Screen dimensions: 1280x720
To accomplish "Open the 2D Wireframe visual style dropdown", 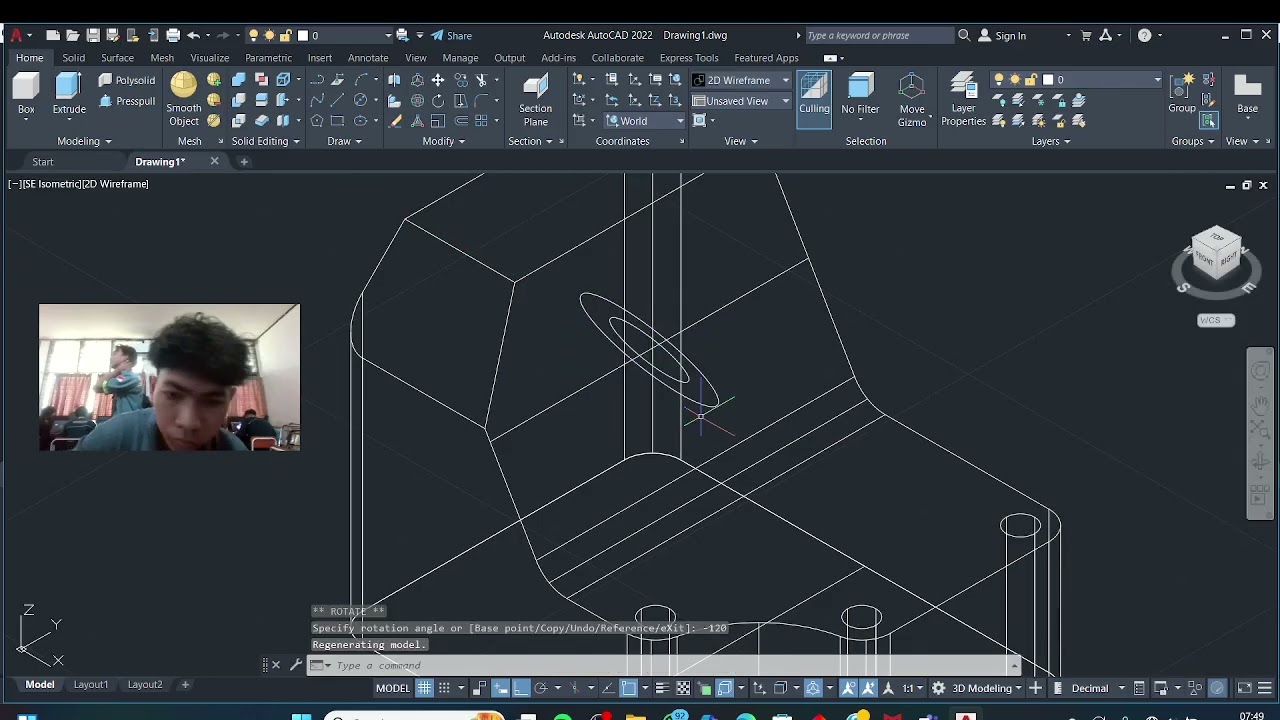I will 741,80.
